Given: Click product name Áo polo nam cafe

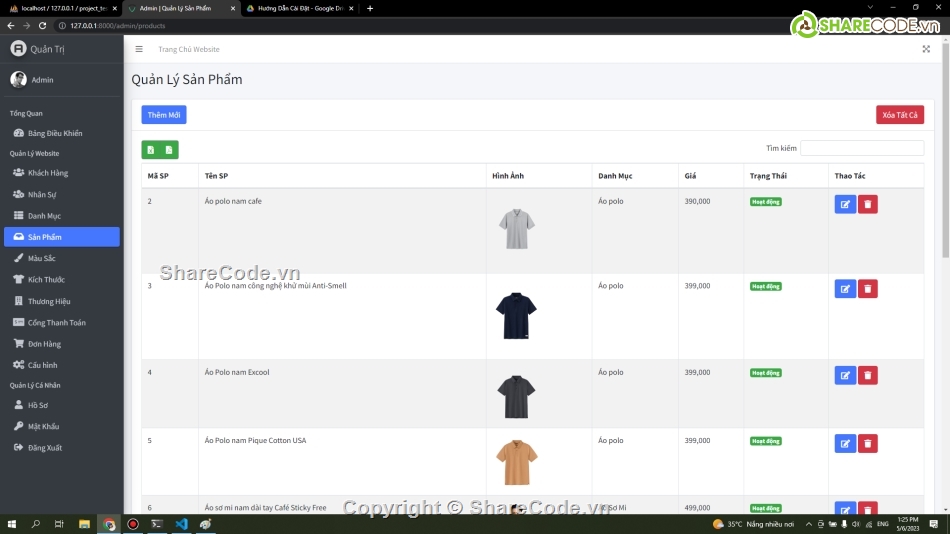Looking at the screenshot, I should (x=233, y=201).
